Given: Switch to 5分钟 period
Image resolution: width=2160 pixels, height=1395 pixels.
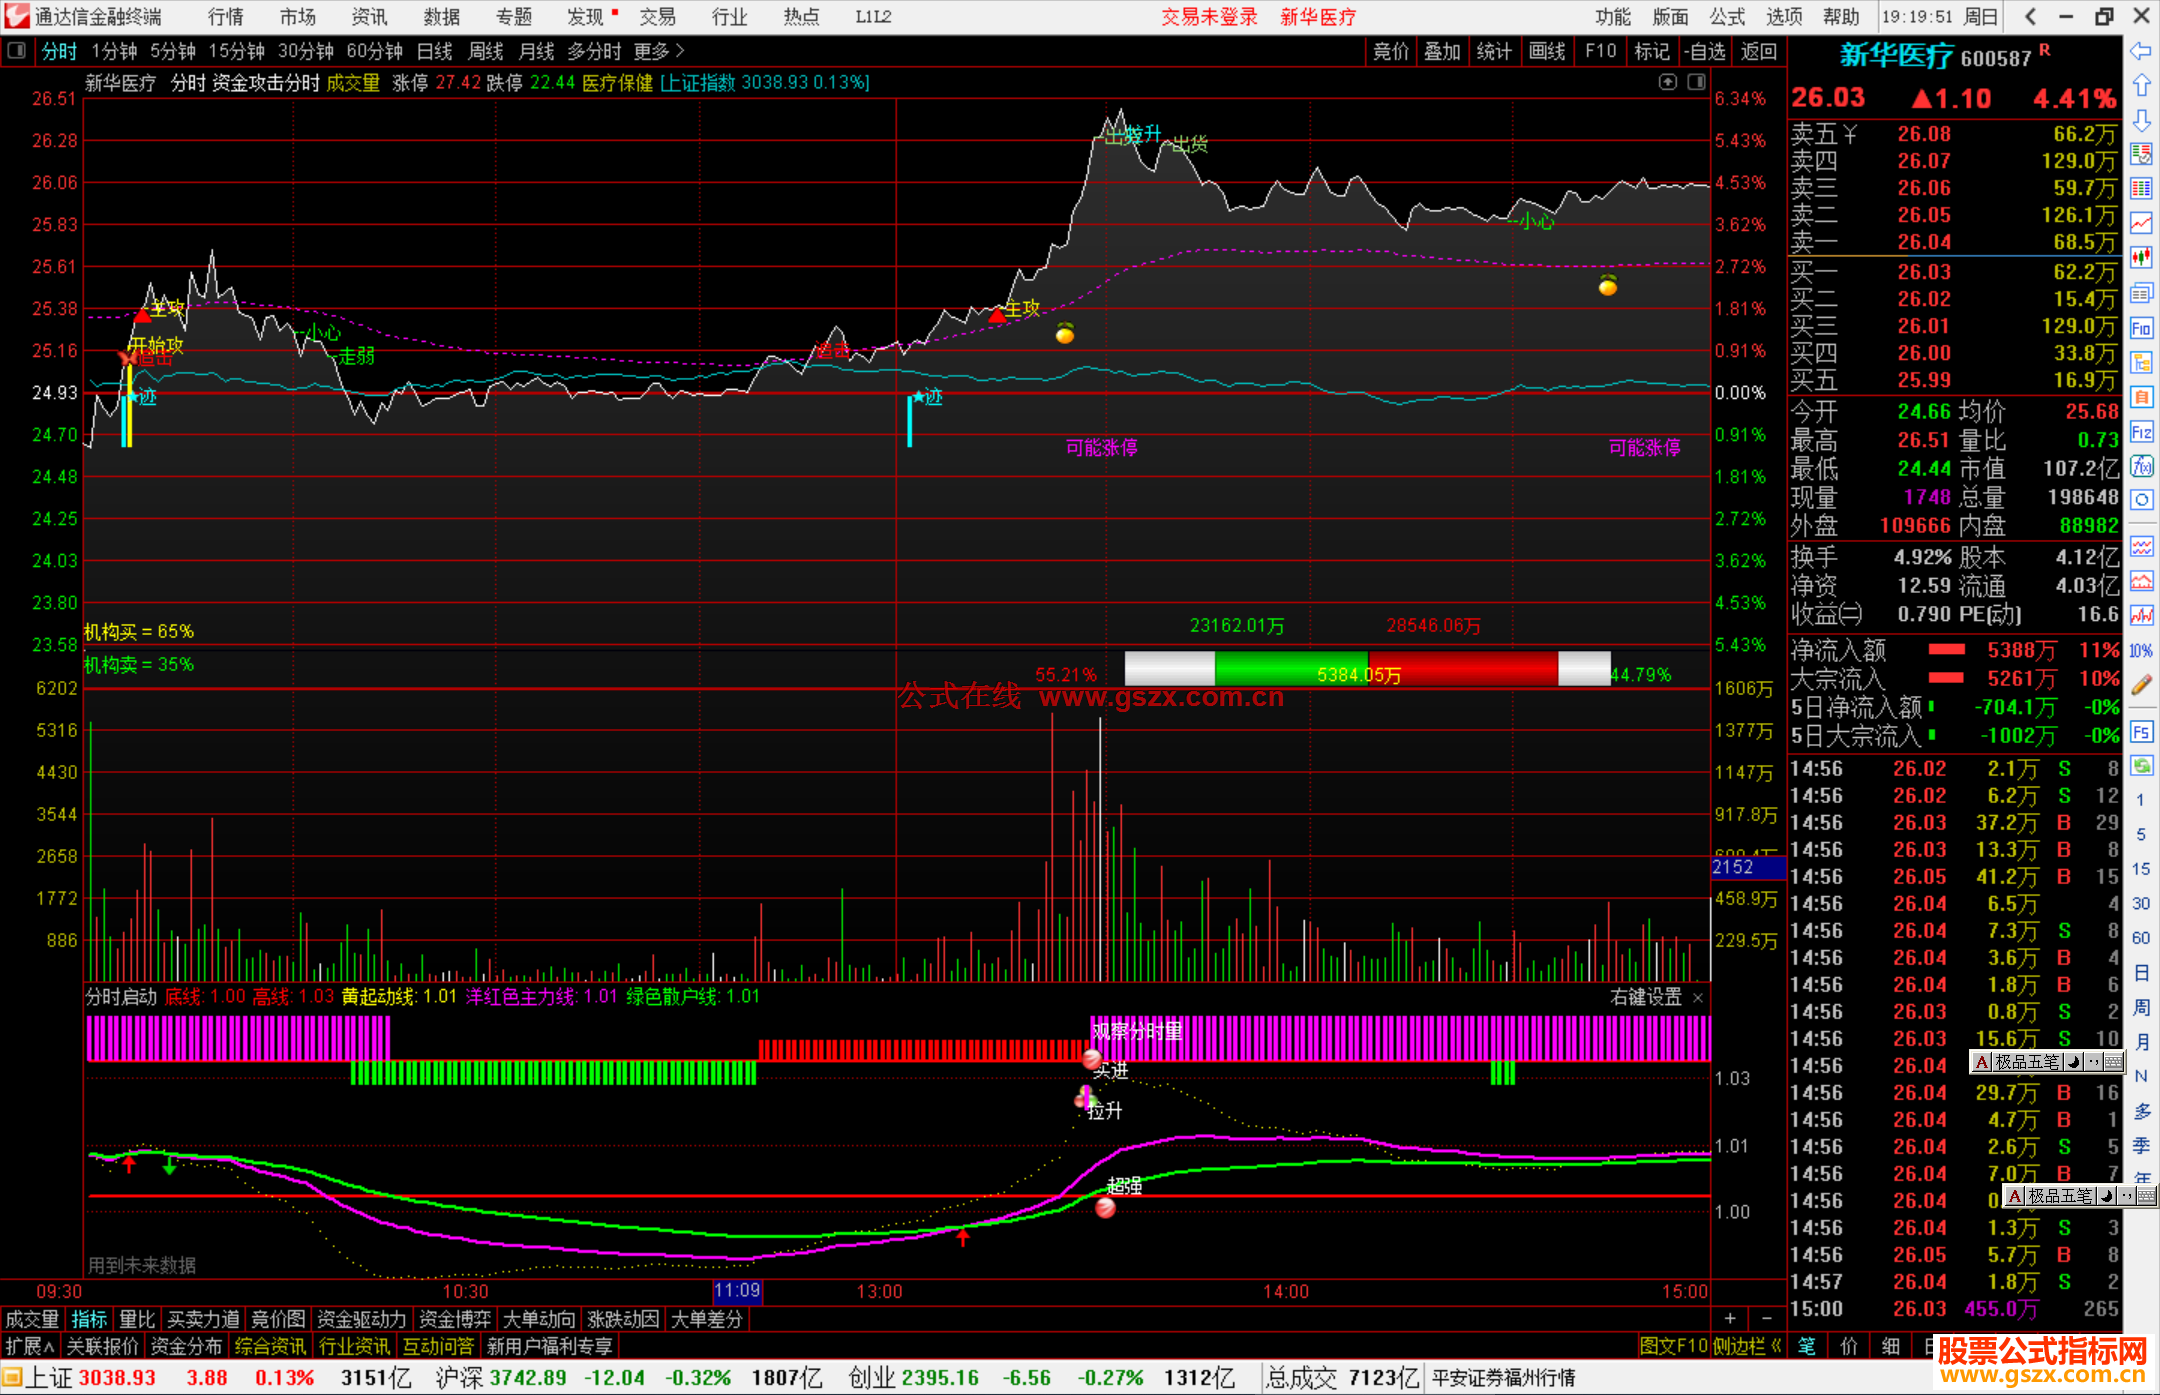Looking at the screenshot, I should [x=173, y=51].
